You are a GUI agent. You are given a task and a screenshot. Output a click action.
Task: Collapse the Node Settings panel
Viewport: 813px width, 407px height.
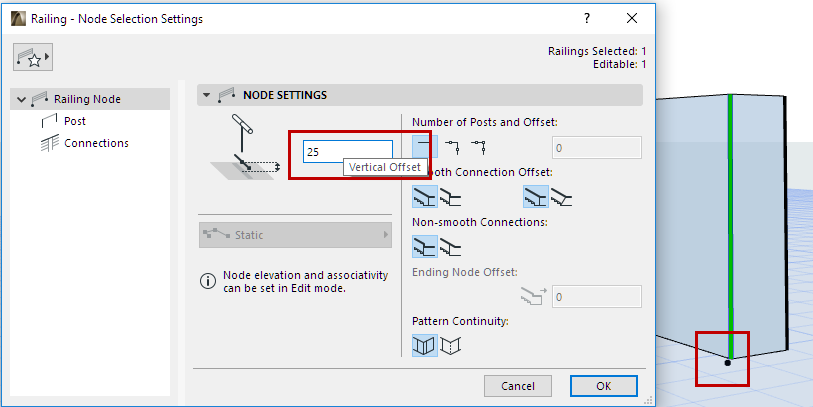(x=207, y=95)
